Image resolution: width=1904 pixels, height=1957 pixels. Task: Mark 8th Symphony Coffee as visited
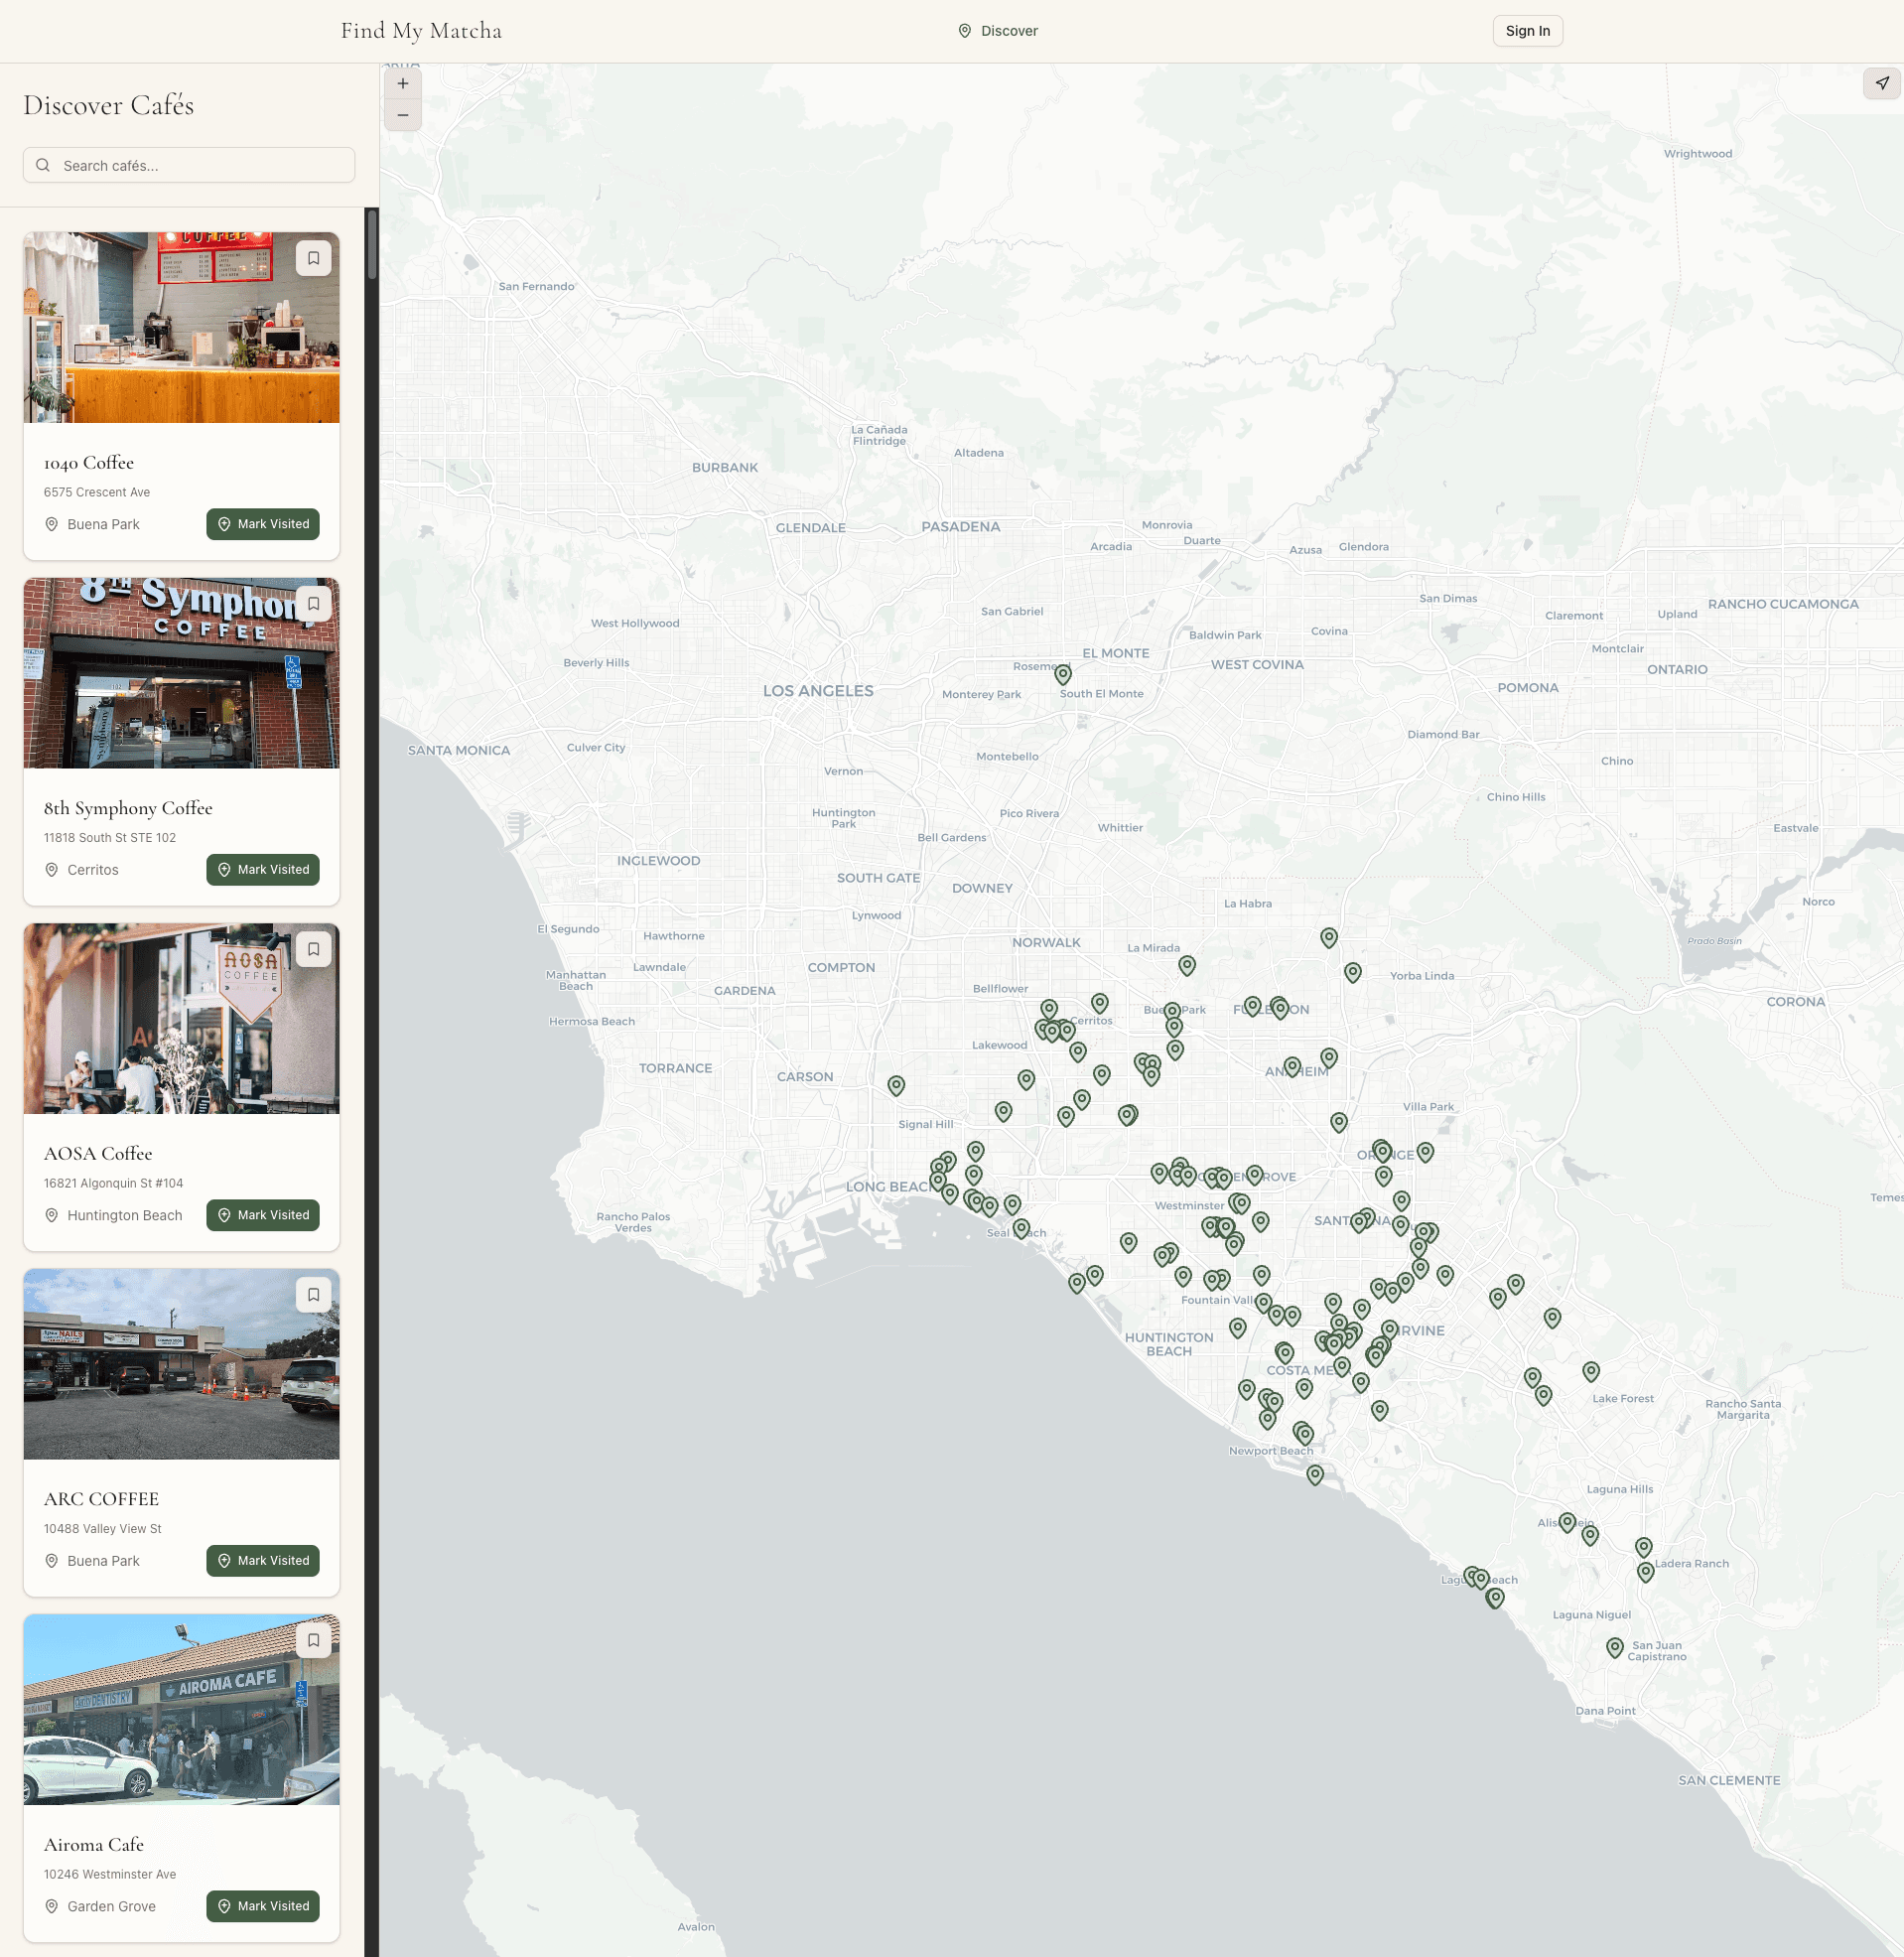(x=262, y=869)
